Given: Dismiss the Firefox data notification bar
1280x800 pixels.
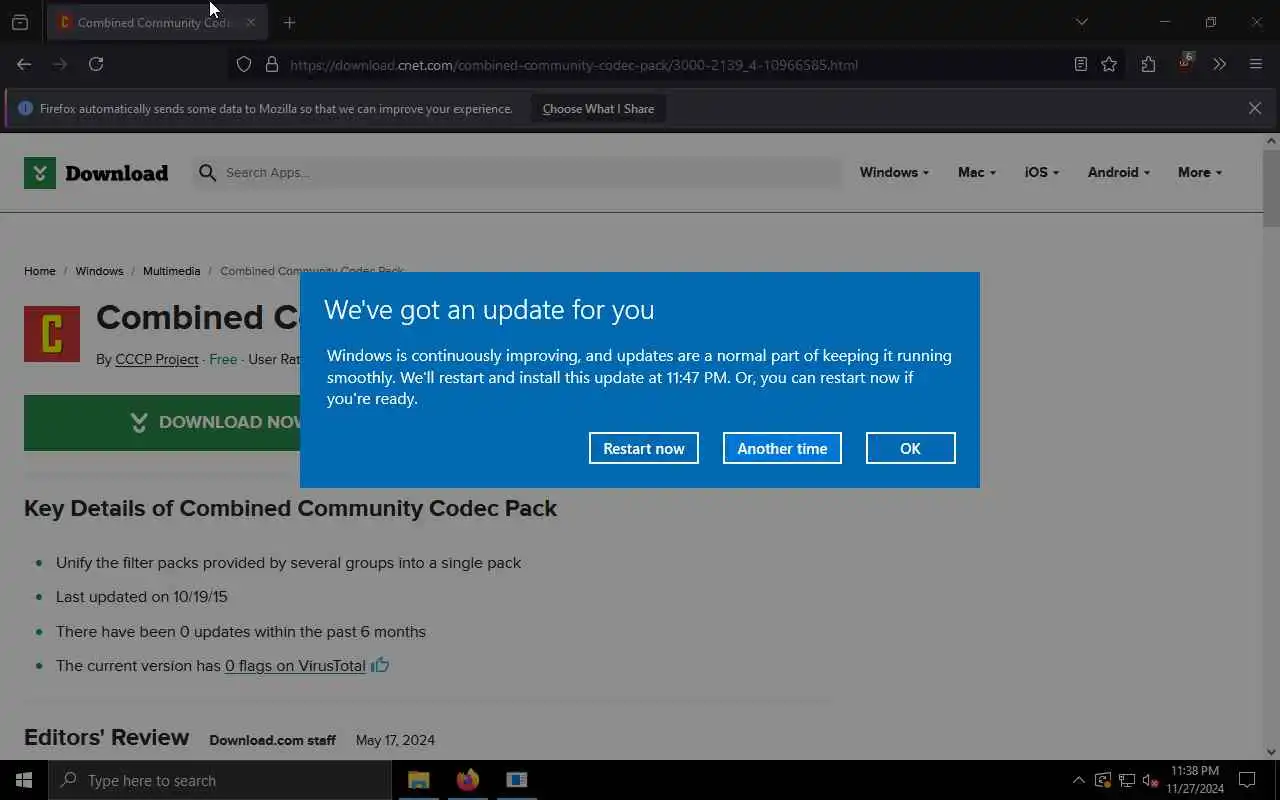Looking at the screenshot, I should point(1255,108).
